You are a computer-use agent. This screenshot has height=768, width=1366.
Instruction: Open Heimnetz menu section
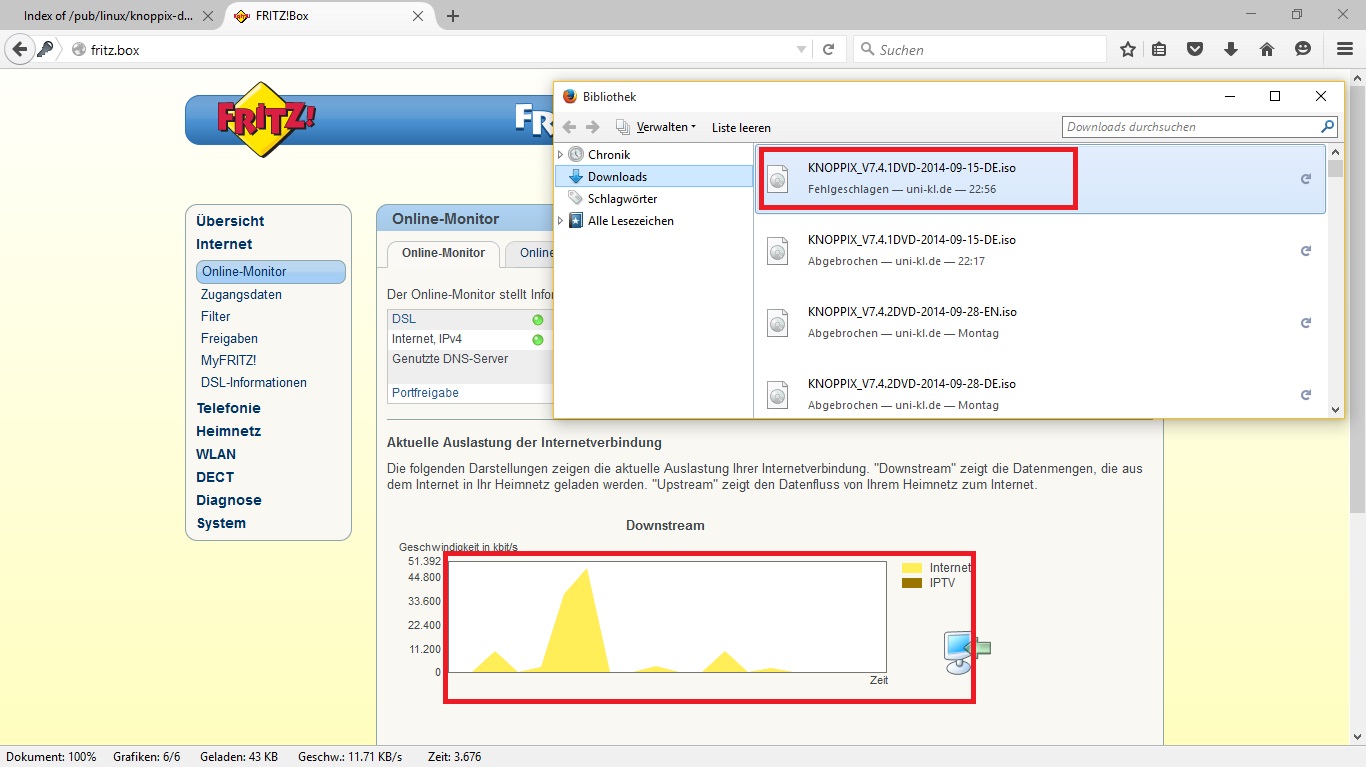tap(228, 431)
